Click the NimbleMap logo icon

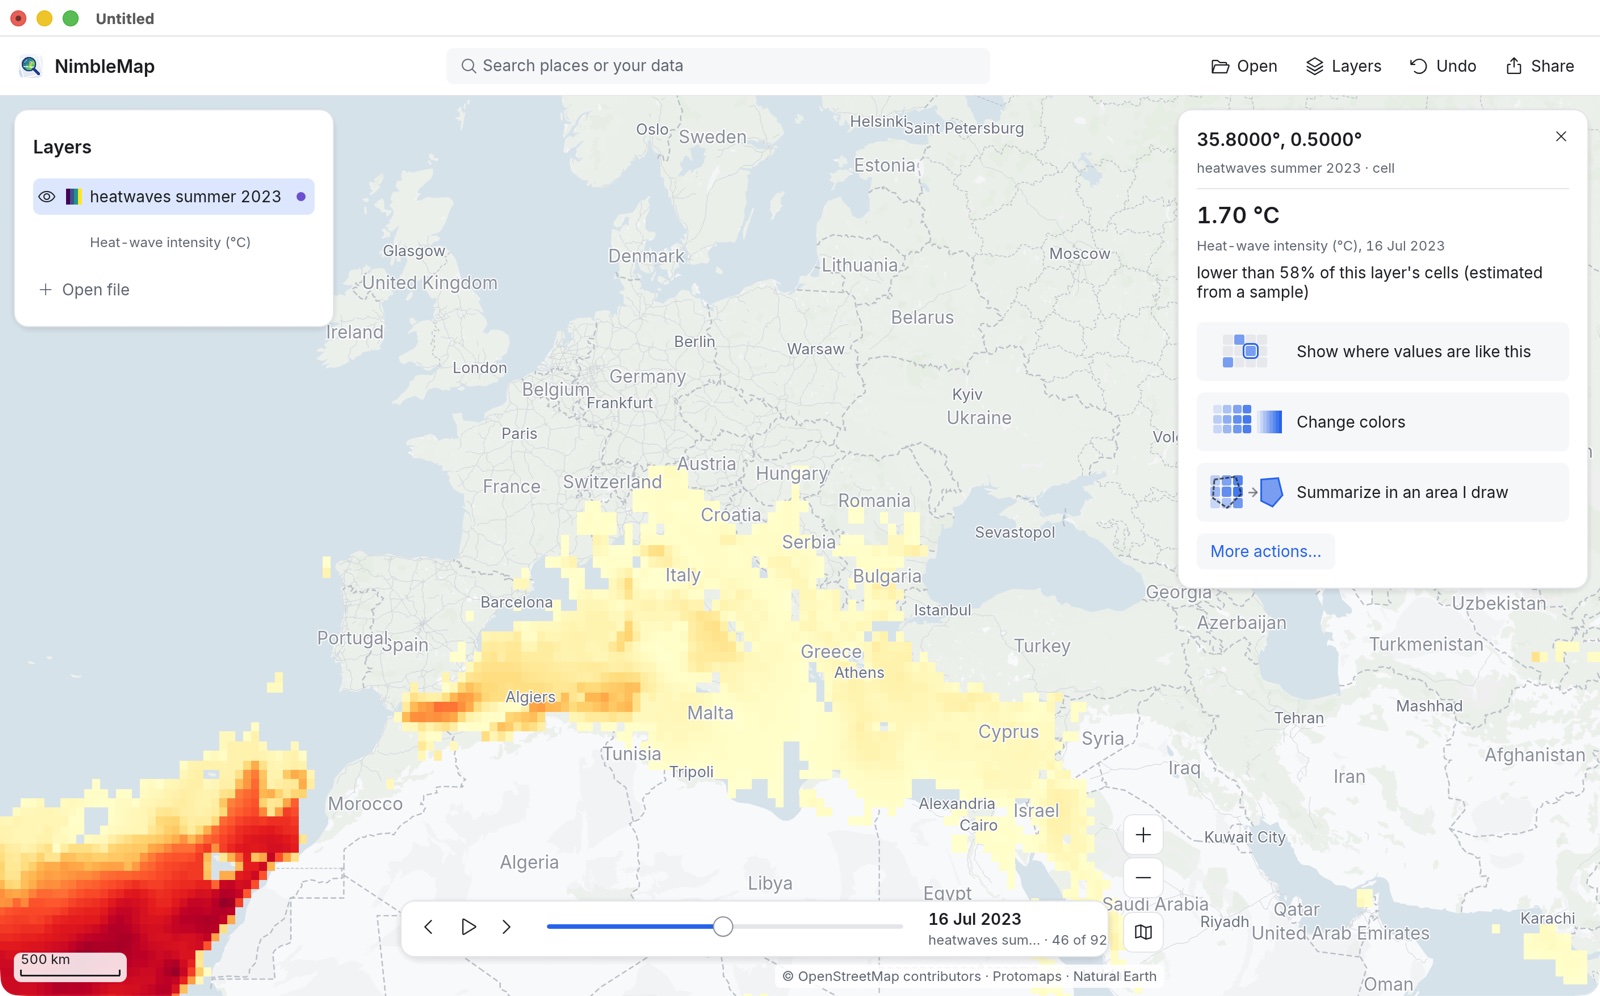pos(30,66)
